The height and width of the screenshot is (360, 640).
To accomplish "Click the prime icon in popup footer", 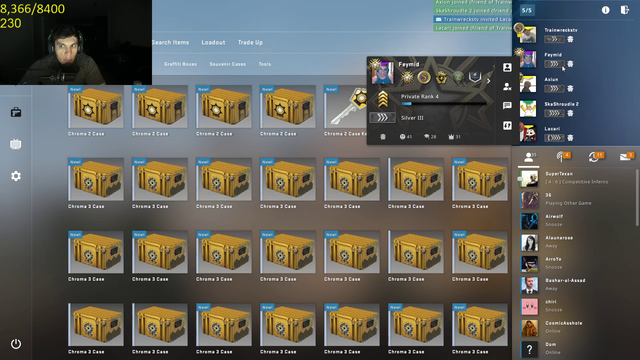I will tap(382, 137).
